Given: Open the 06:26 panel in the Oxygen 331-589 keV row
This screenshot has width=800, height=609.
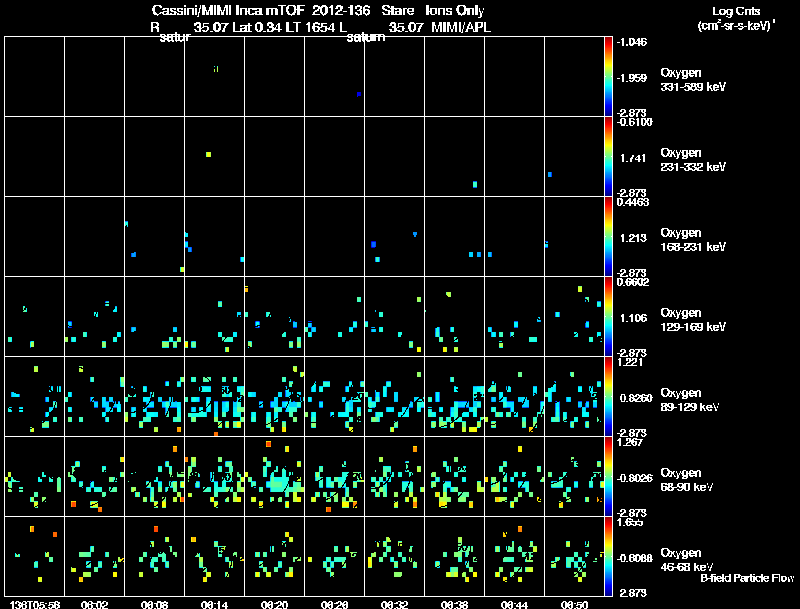Looking at the screenshot, I should tap(335, 77).
